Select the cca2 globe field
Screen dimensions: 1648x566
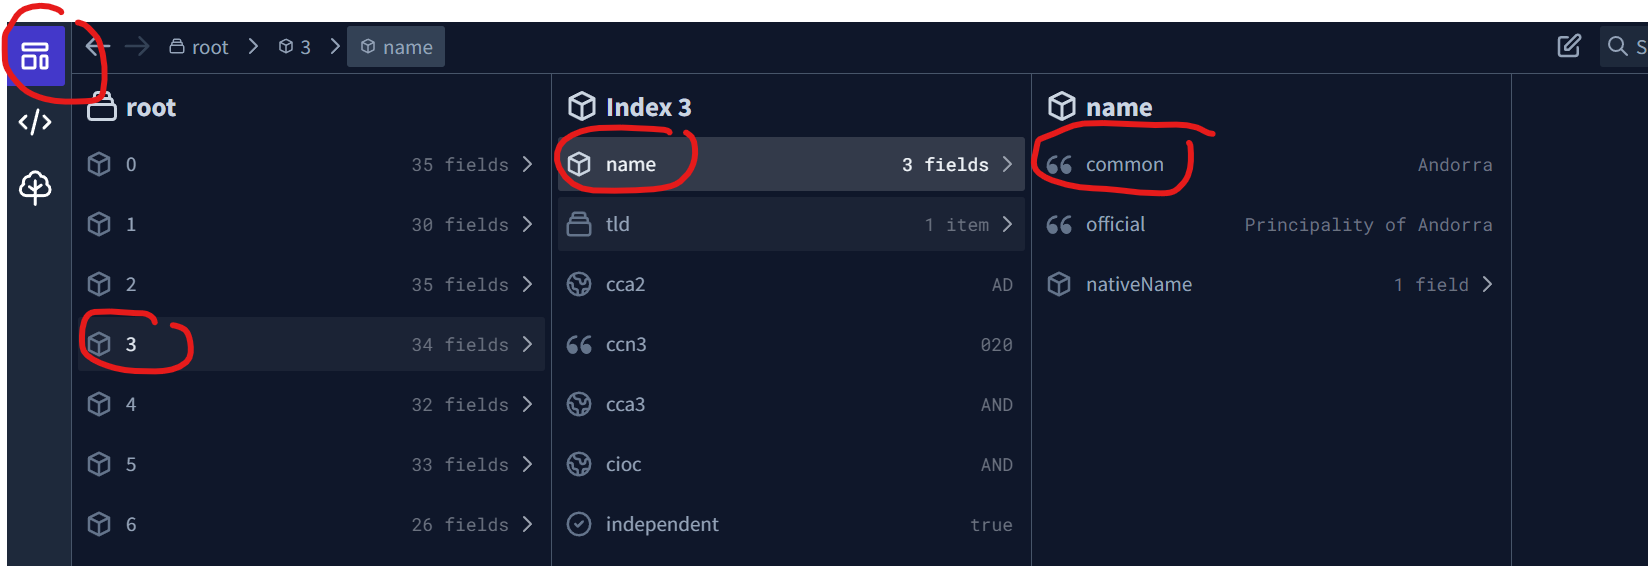point(790,284)
